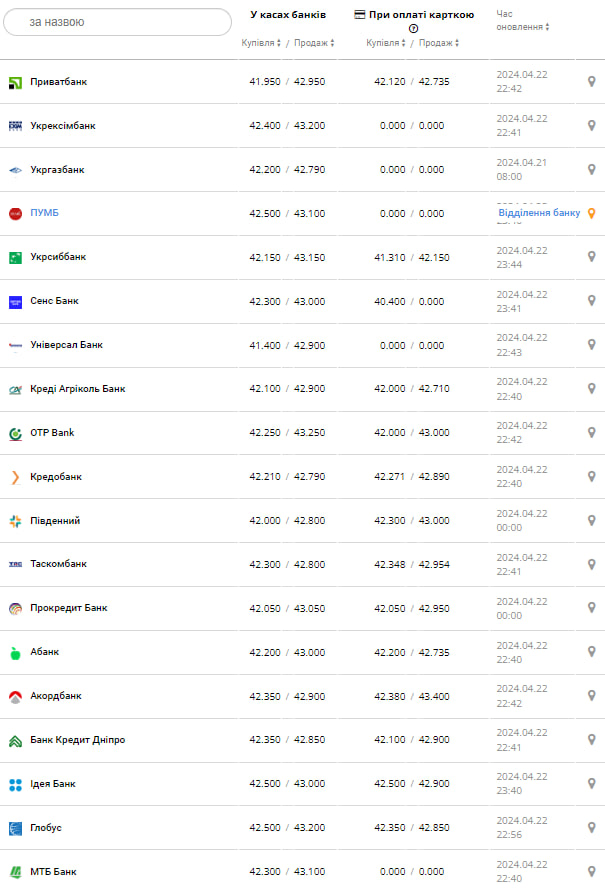Click the orange map pin for ПУМБ
The height and width of the screenshot is (888, 605).
pyautogui.click(x=591, y=213)
